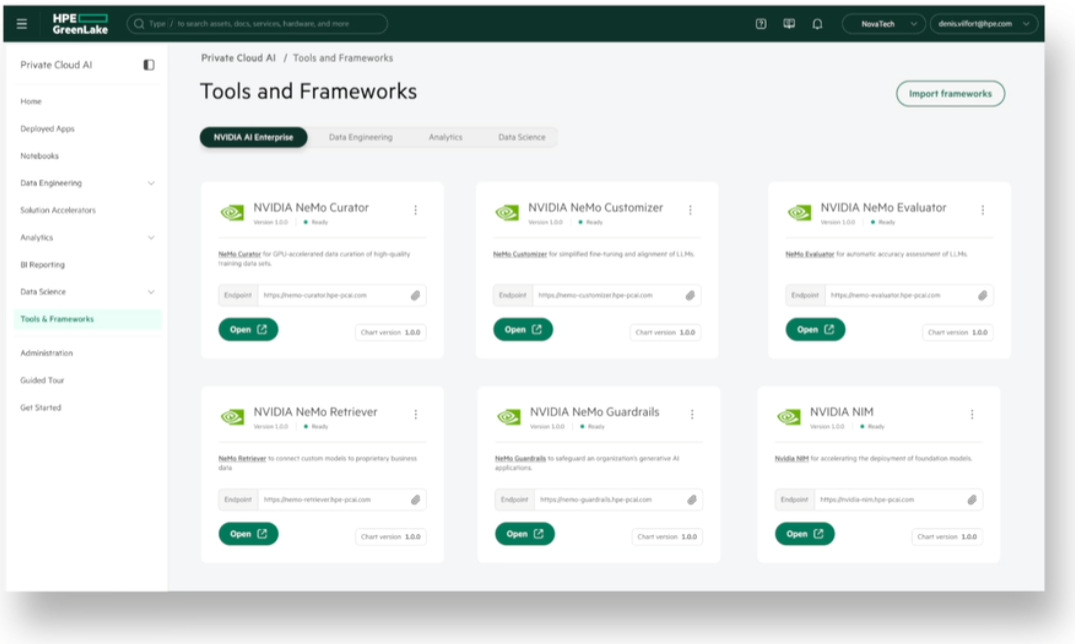
Task: Select the NVIDIA AI Enterprise tab
Action: 254,137
